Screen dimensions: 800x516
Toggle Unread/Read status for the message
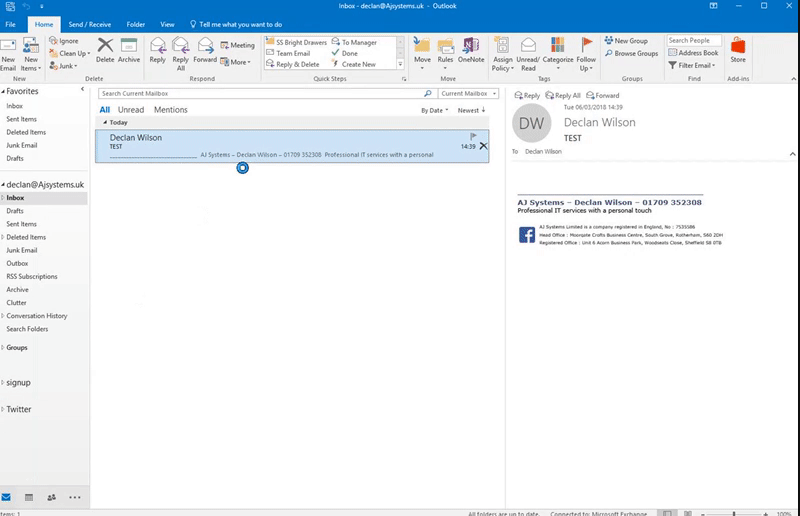click(x=527, y=50)
